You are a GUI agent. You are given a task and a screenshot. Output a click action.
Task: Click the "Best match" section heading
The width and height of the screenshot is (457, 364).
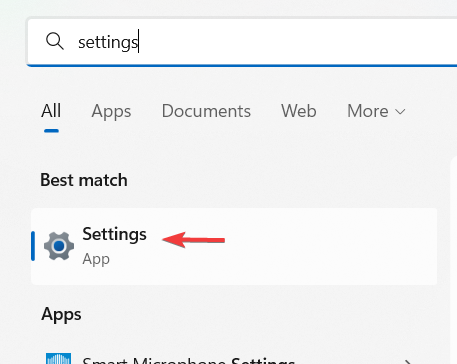(x=84, y=180)
